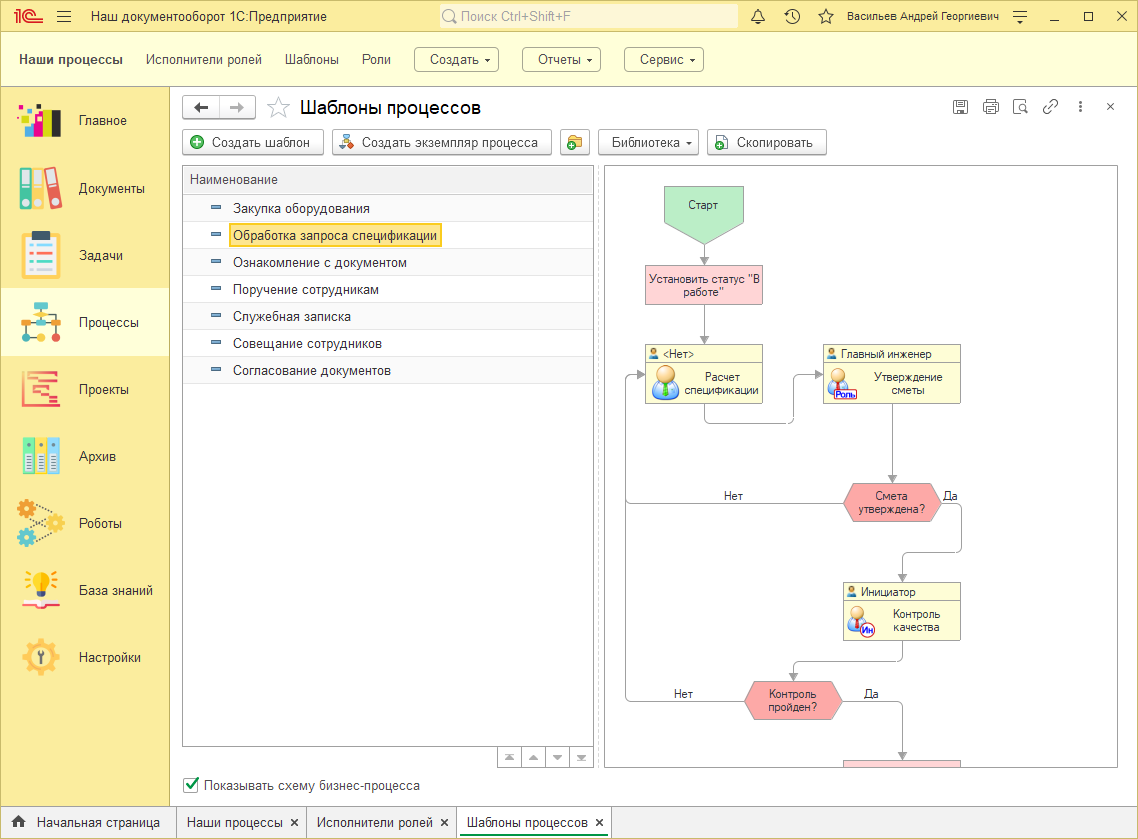Viewport: 1138px width, 839px height.
Task: Save form with diskette icon
Action: (960, 107)
